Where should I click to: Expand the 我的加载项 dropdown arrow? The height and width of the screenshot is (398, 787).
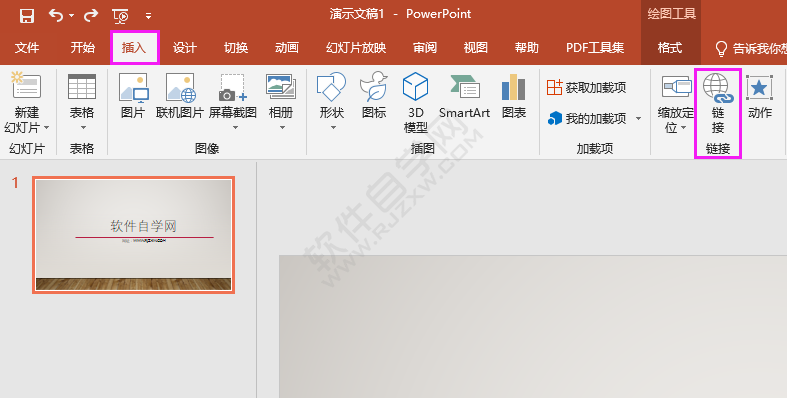638,119
